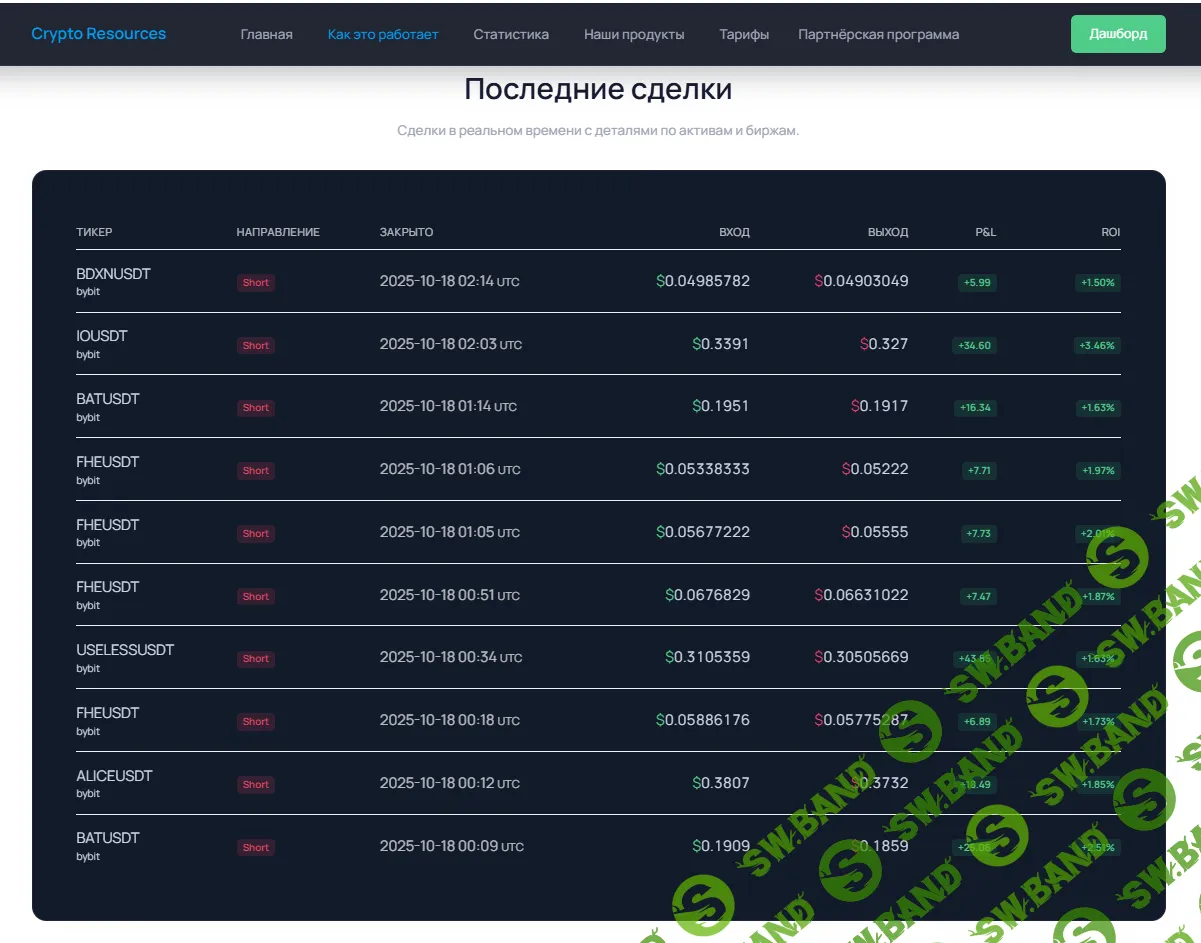The width and height of the screenshot is (1201, 943).
Task: Click the Short badge on BDXNUSDT trade
Action: tap(255, 282)
